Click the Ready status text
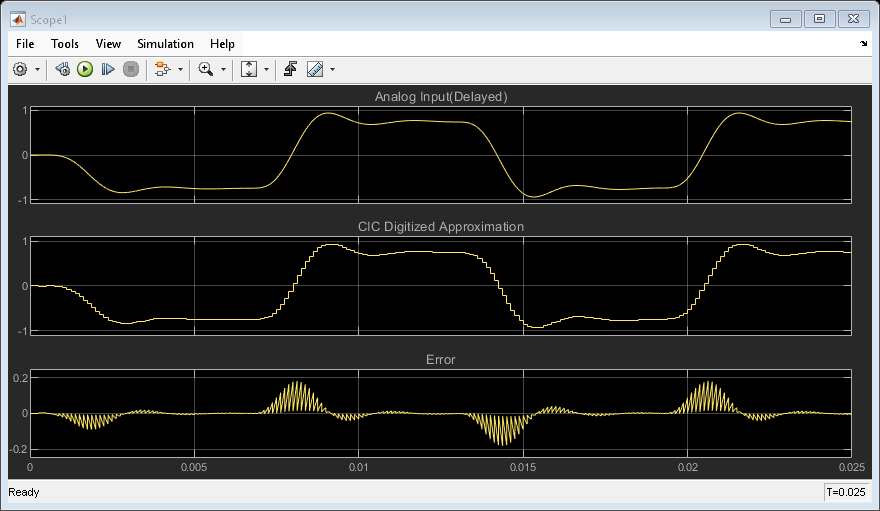 (24, 492)
